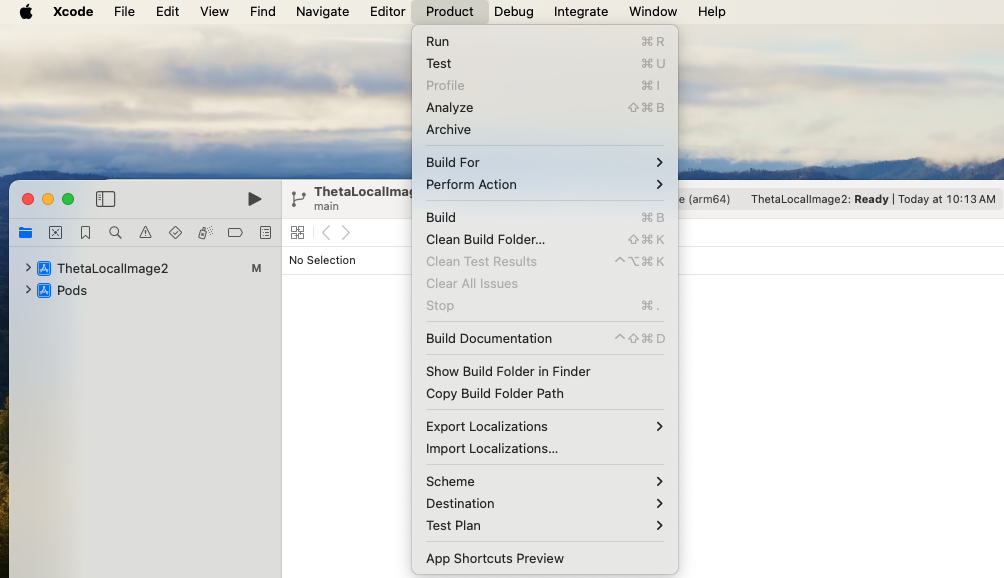Open the Navigate menu

(322, 12)
